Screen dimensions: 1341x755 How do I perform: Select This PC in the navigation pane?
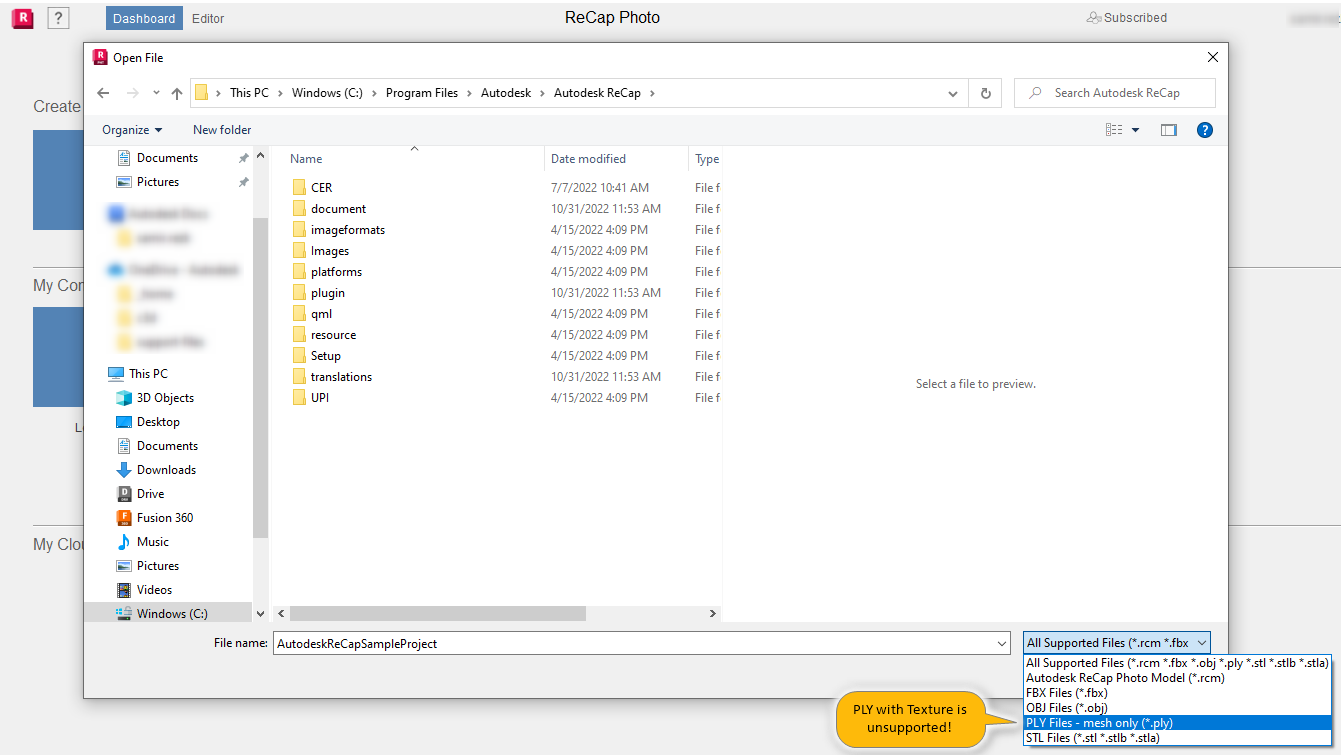click(138, 374)
